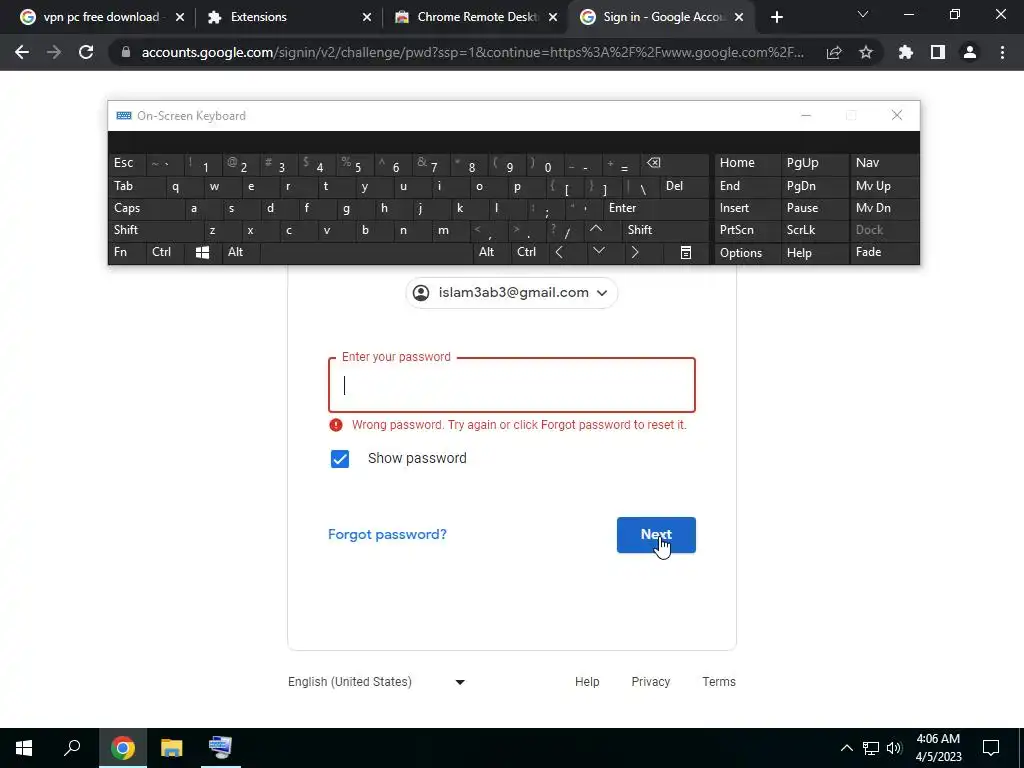Open the Terms footer link
Viewport: 1024px width, 768px height.
tap(718, 682)
